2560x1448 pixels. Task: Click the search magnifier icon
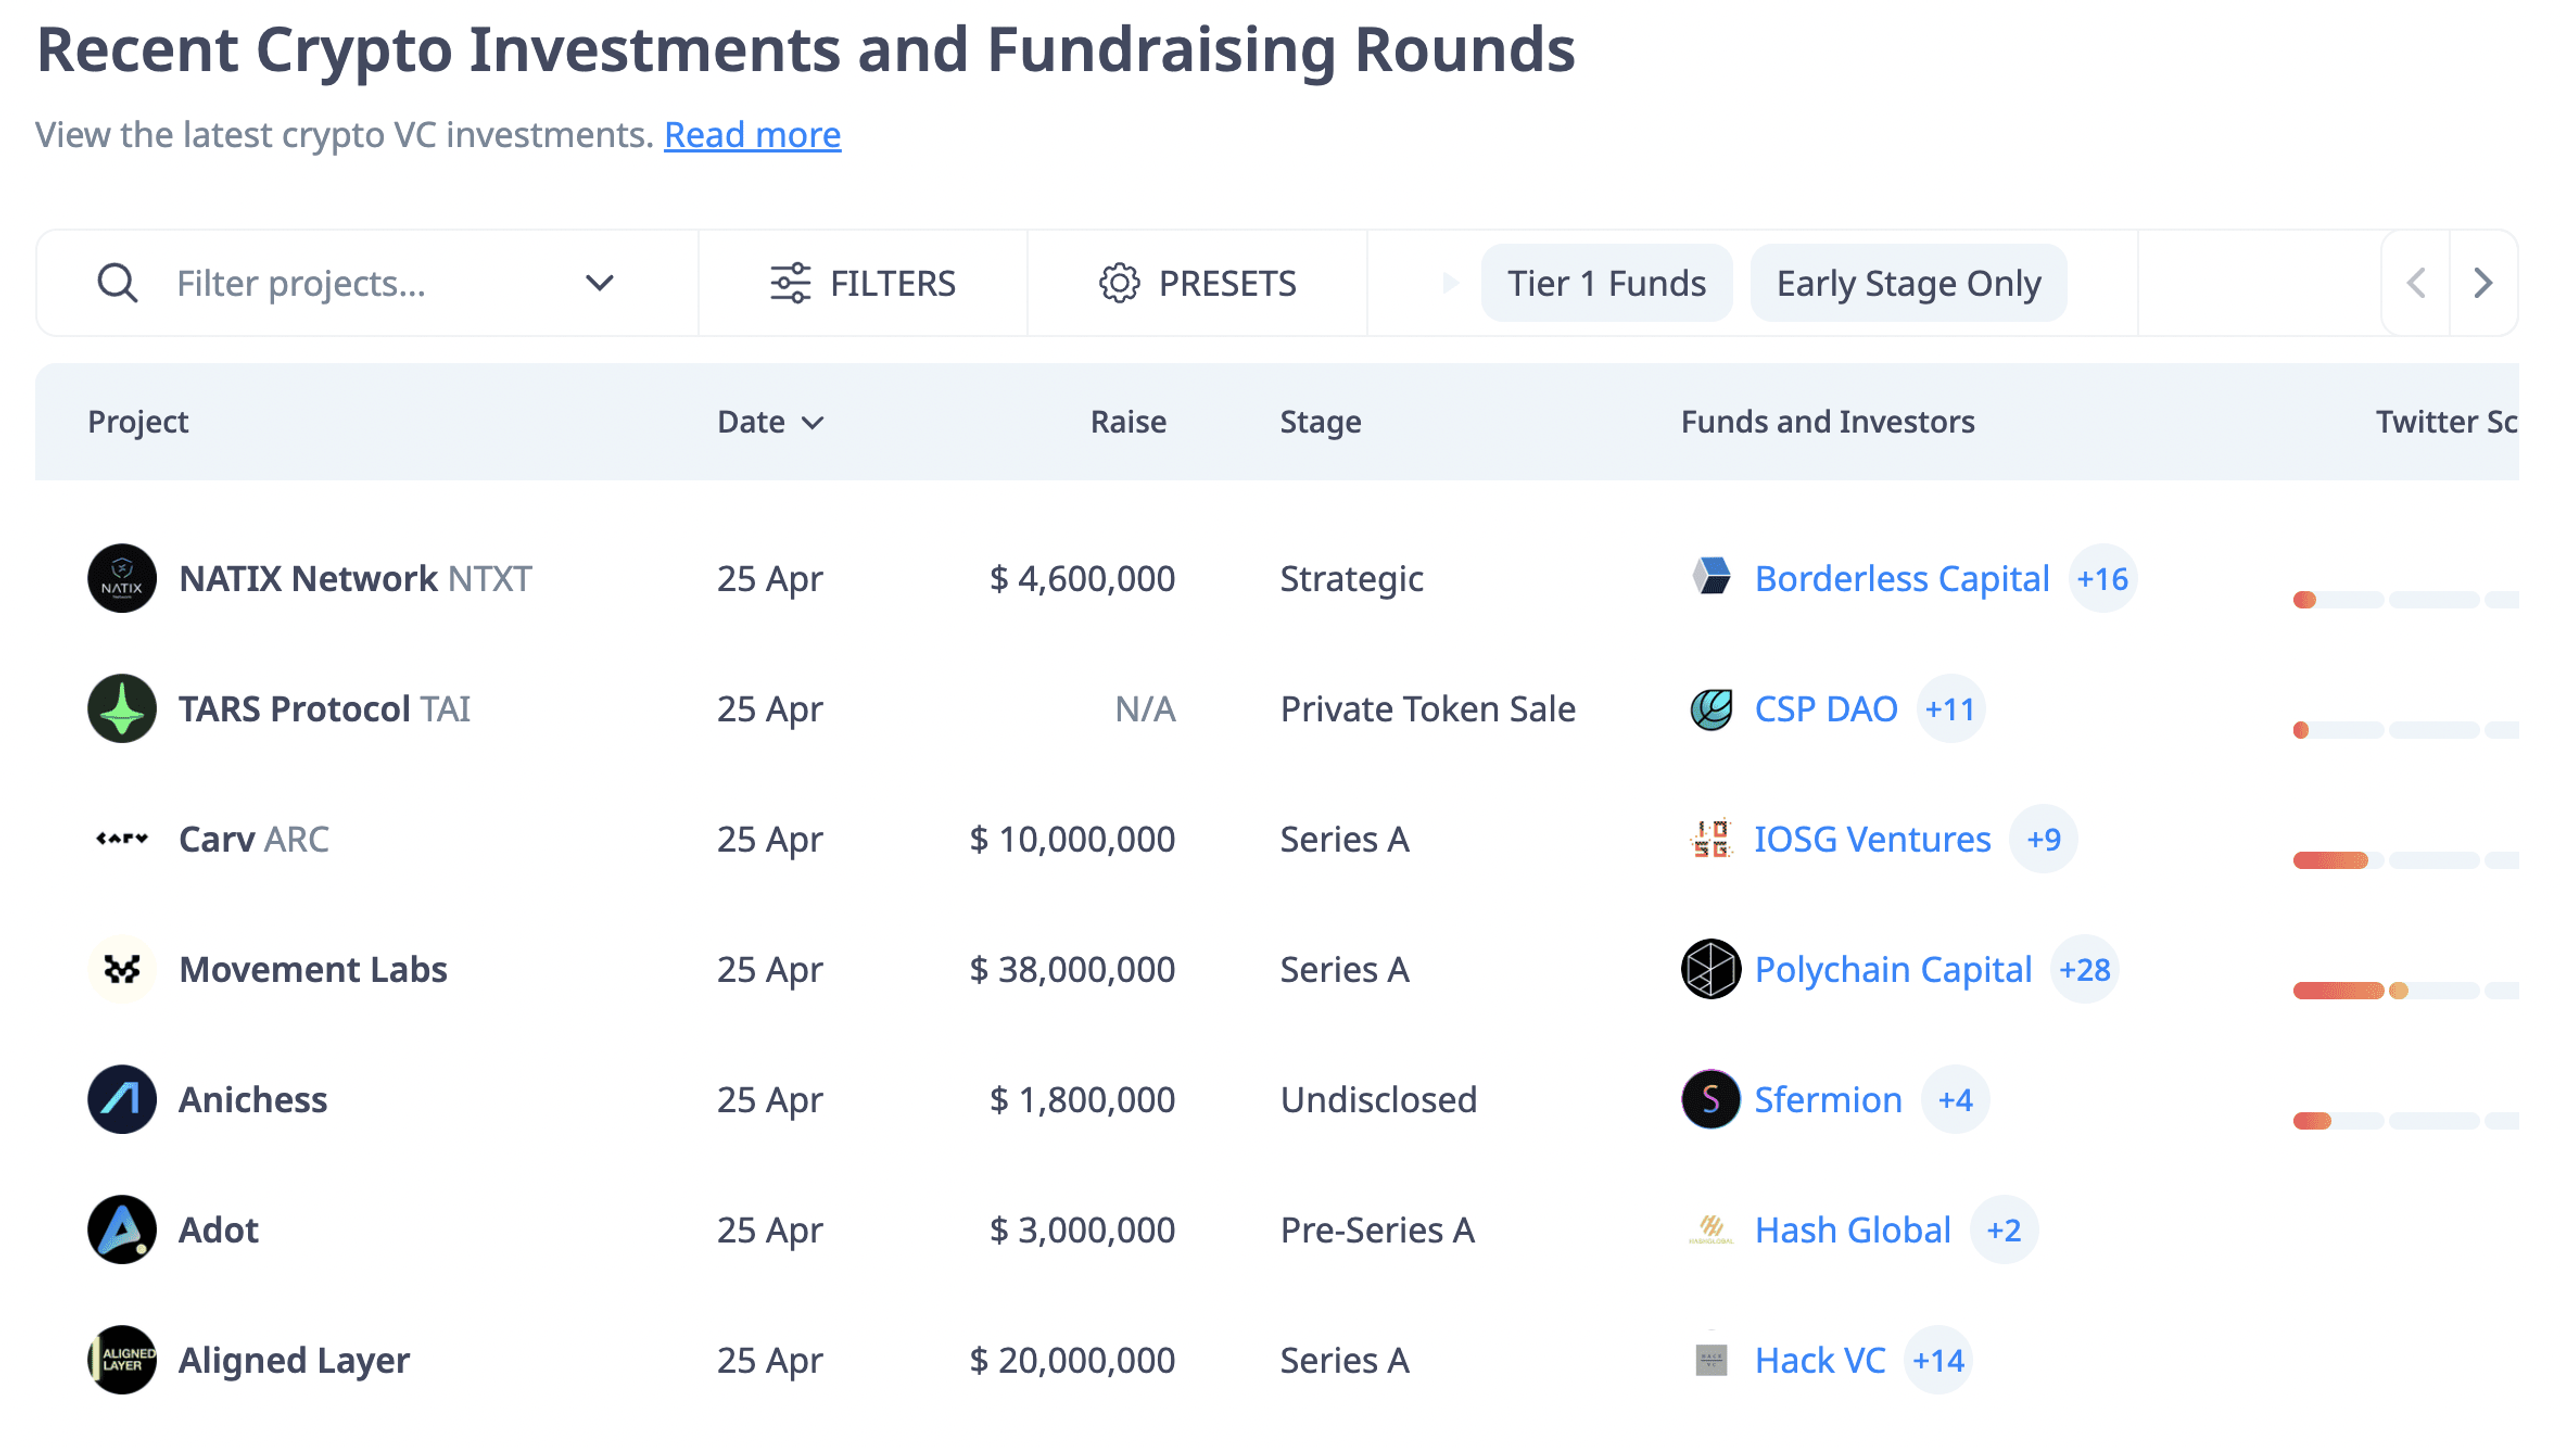(117, 283)
